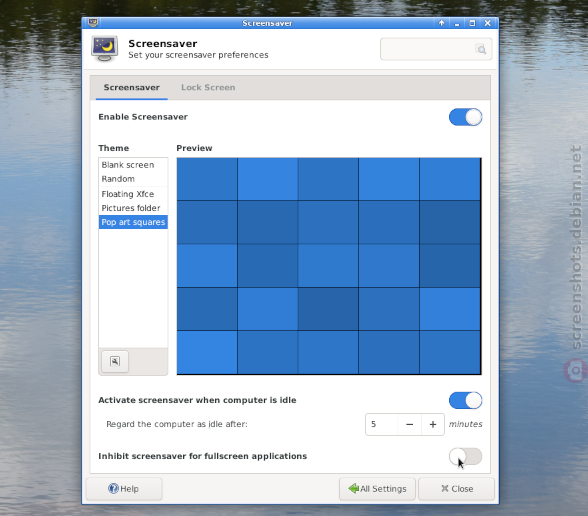
Task: Click the roll-up arrow titlebar icon
Action: pyautogui.click(x=441, y=23)
